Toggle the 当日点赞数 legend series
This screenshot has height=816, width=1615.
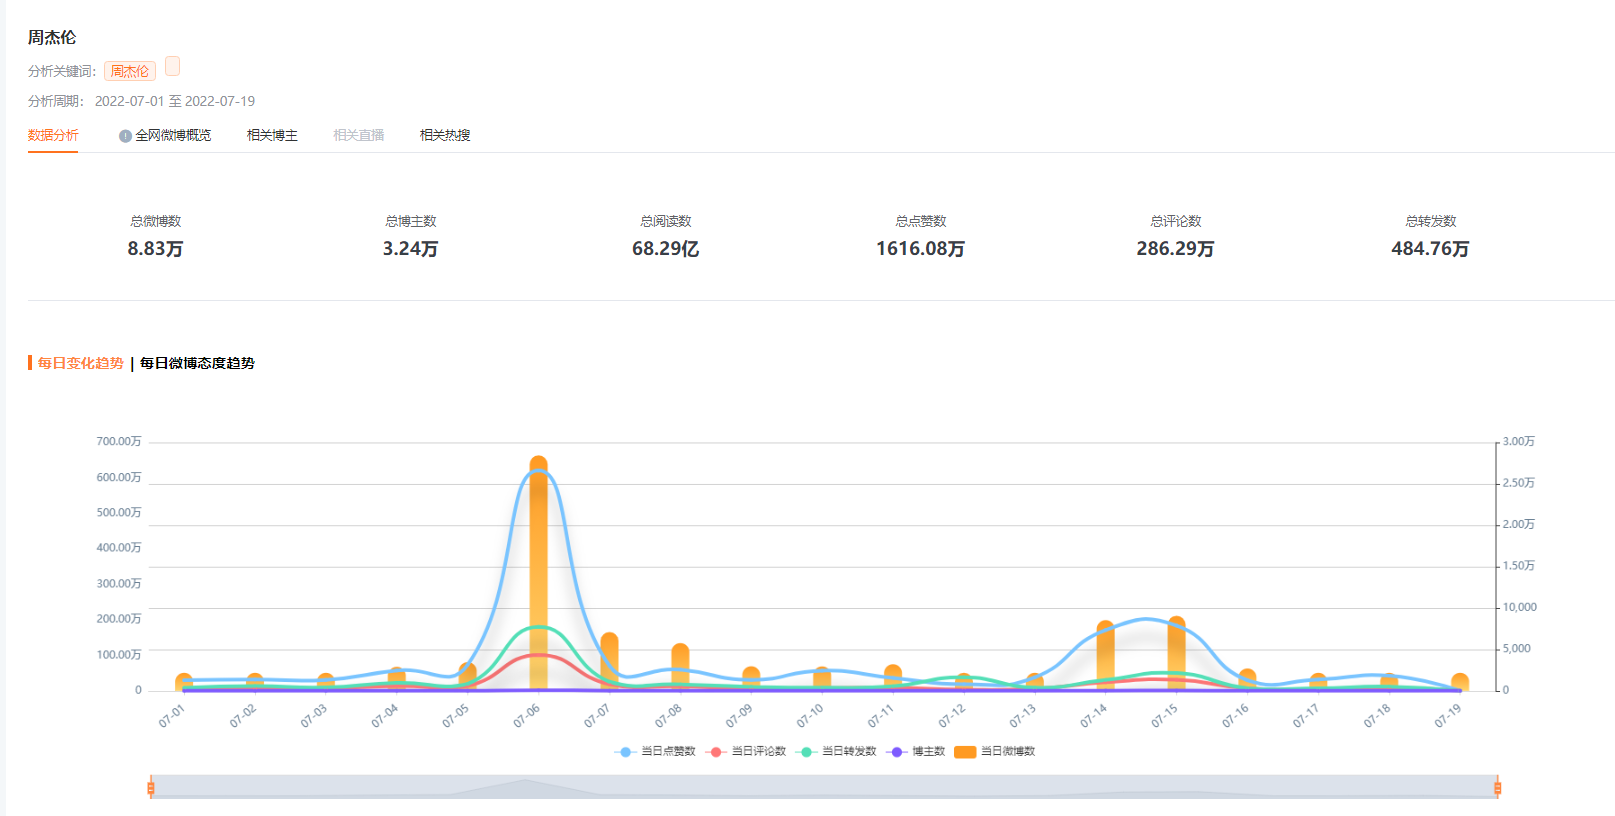tap(655, 751)
